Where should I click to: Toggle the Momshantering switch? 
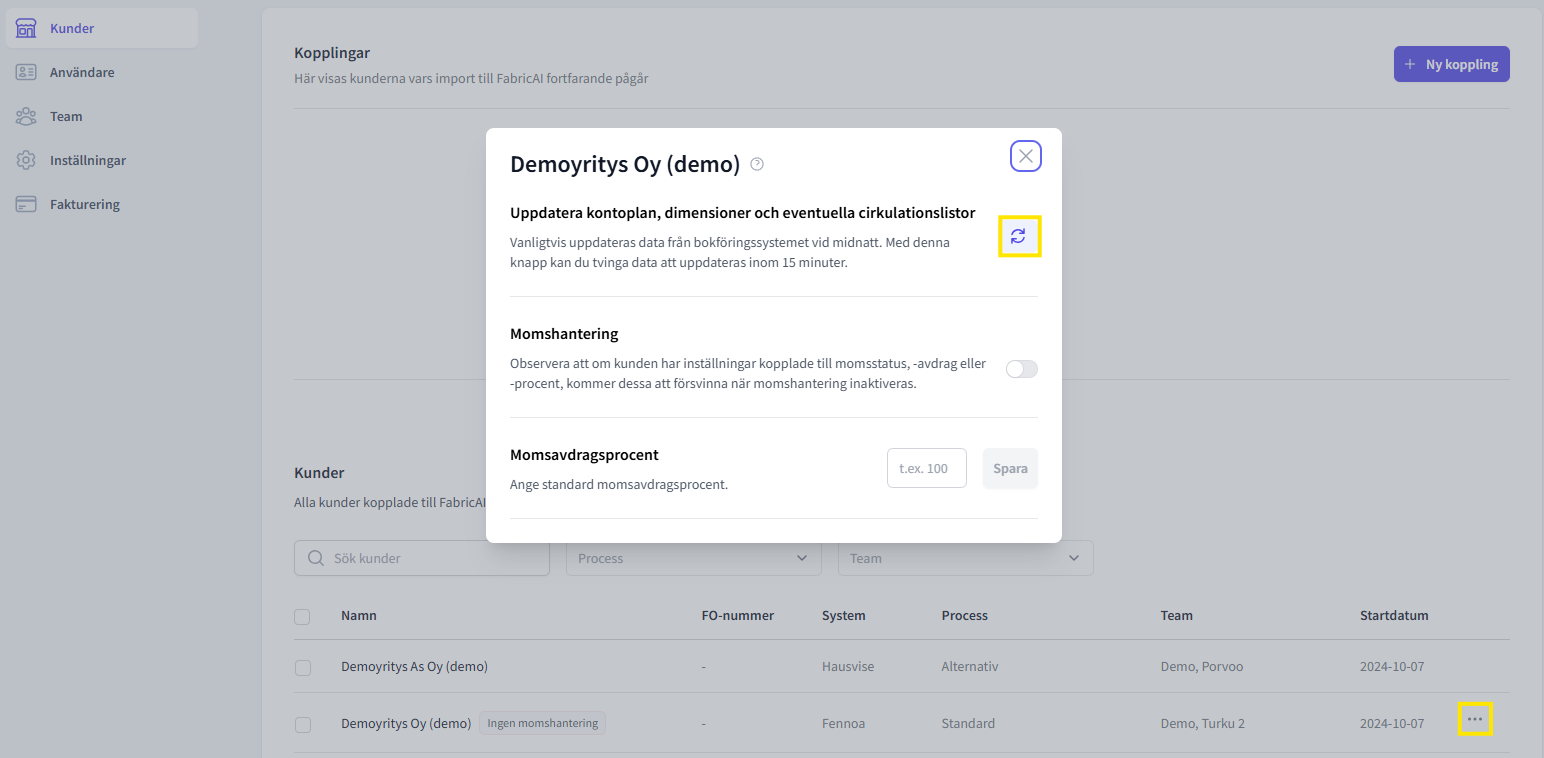tap(1021, 369)
